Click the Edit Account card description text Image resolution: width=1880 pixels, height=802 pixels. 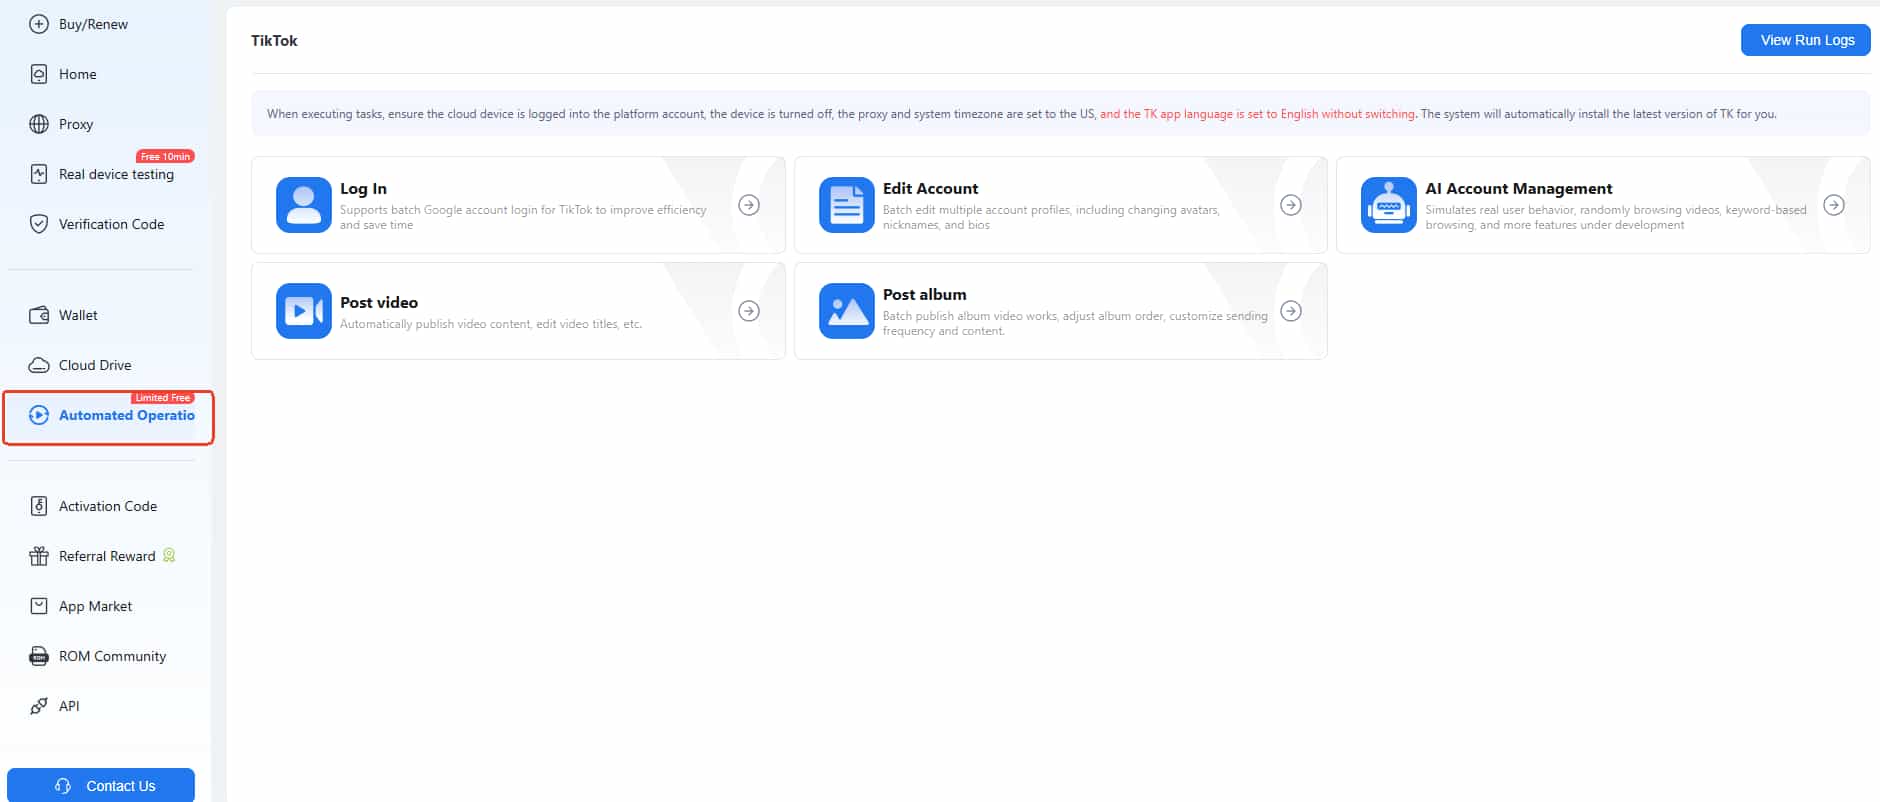(1051, 217)
